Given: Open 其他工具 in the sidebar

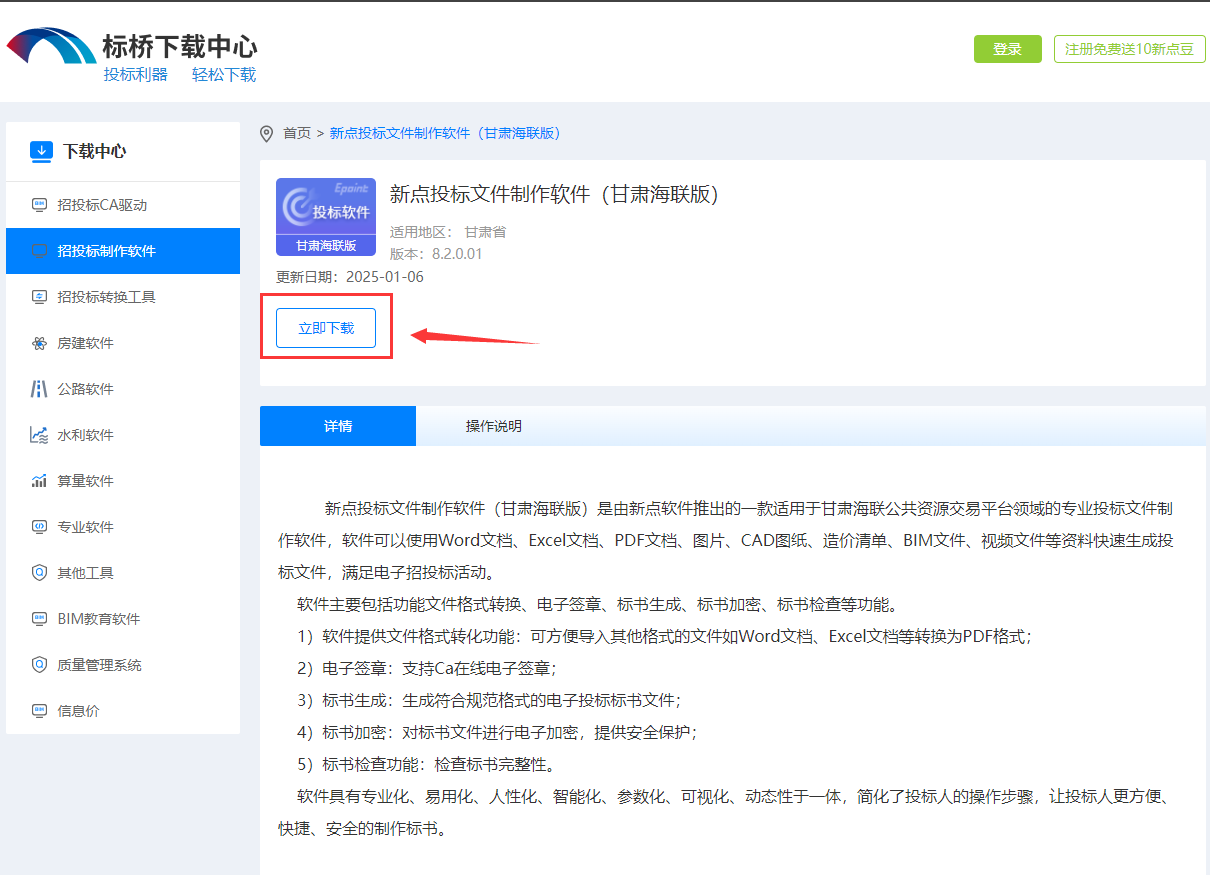Looking at the screenshot, I should point(123,573).
